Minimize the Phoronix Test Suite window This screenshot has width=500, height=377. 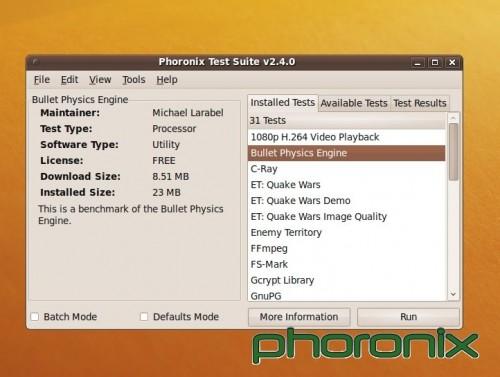(417, 62)
